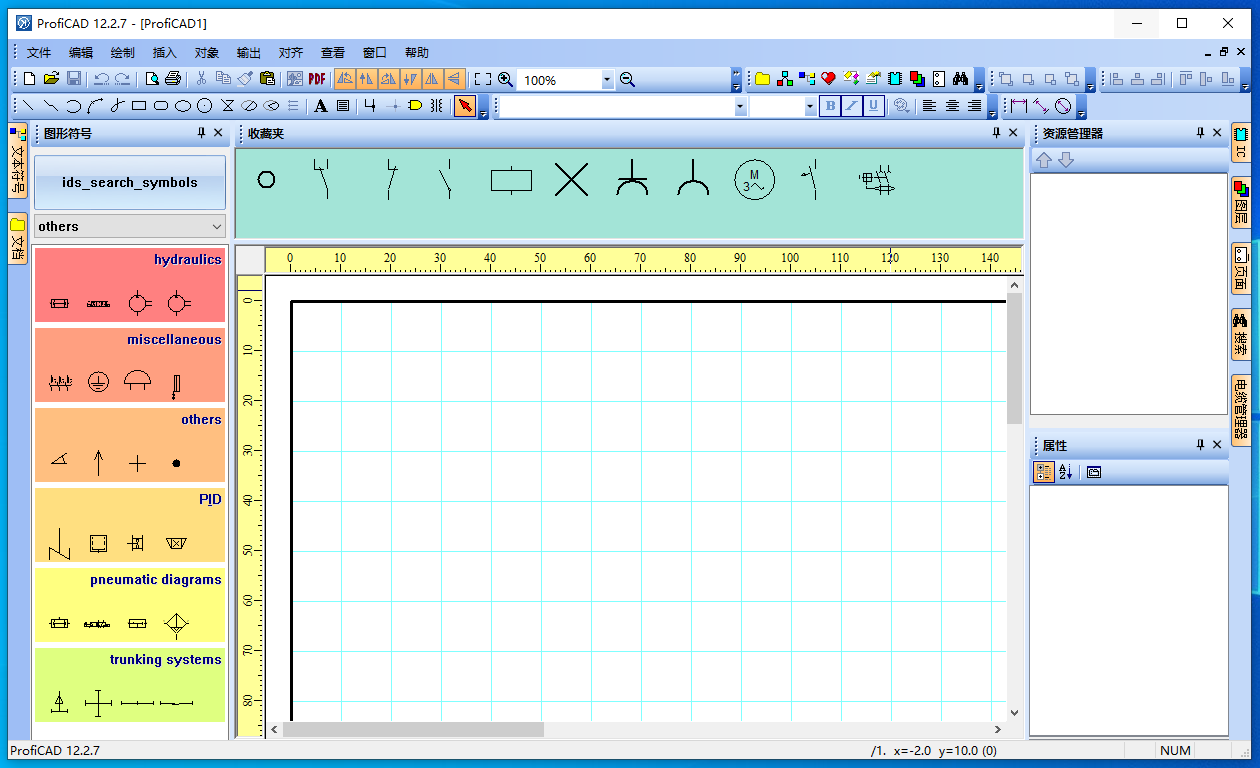The height and width of the screenshot is (768, 1260).
Task: Open the font name dropdown
Action: (740, 106)
